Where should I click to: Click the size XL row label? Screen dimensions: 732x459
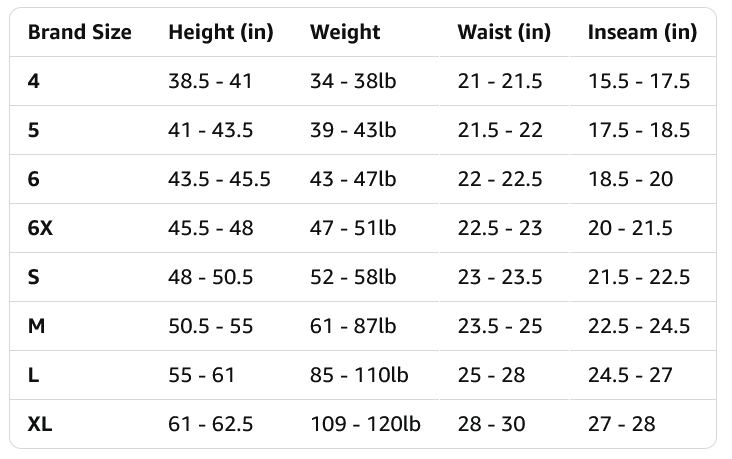tap(40, 424)
